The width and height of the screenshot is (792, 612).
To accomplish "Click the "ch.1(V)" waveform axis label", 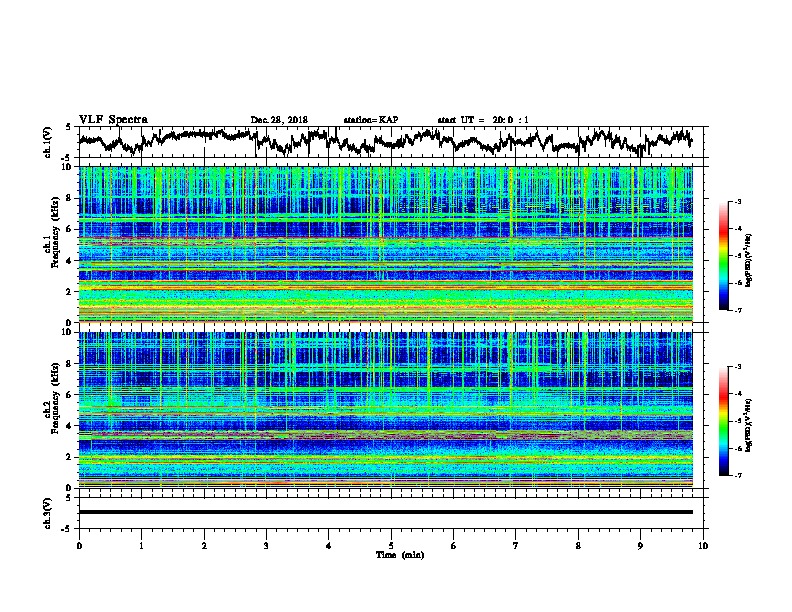I will (48, 142).
